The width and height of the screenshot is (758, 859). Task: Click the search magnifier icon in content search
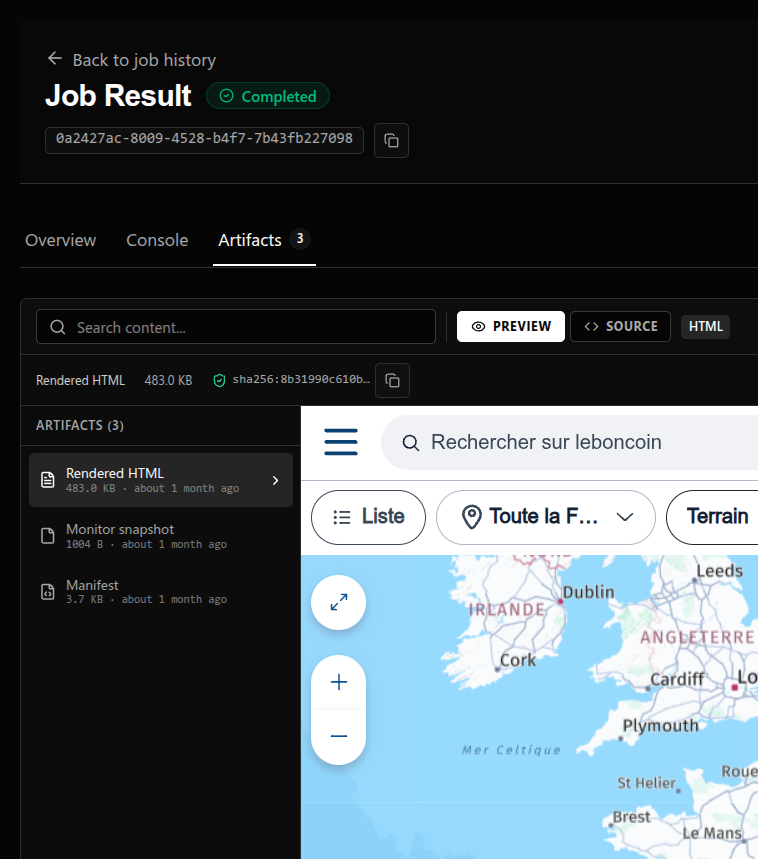click(58, 327)
